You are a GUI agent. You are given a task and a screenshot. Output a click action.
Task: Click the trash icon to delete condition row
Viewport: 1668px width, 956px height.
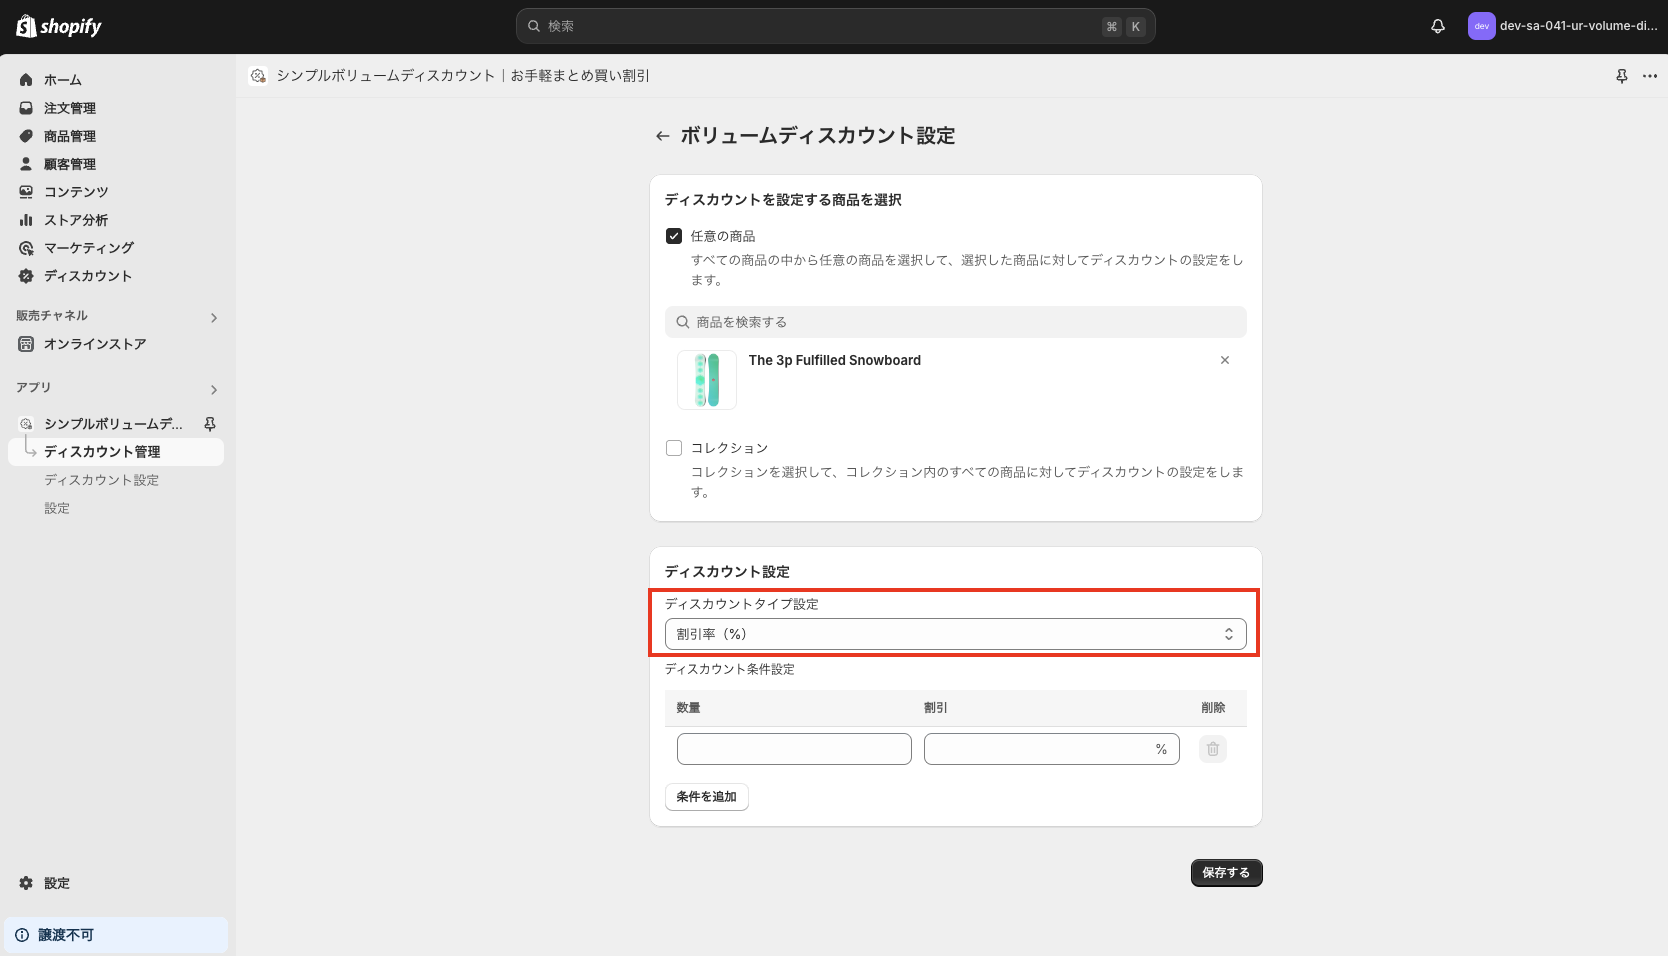pos(1212,748)
